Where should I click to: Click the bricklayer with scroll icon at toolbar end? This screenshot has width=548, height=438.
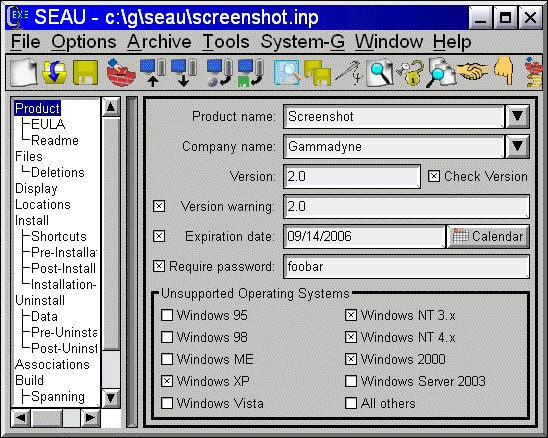[534, 72]
